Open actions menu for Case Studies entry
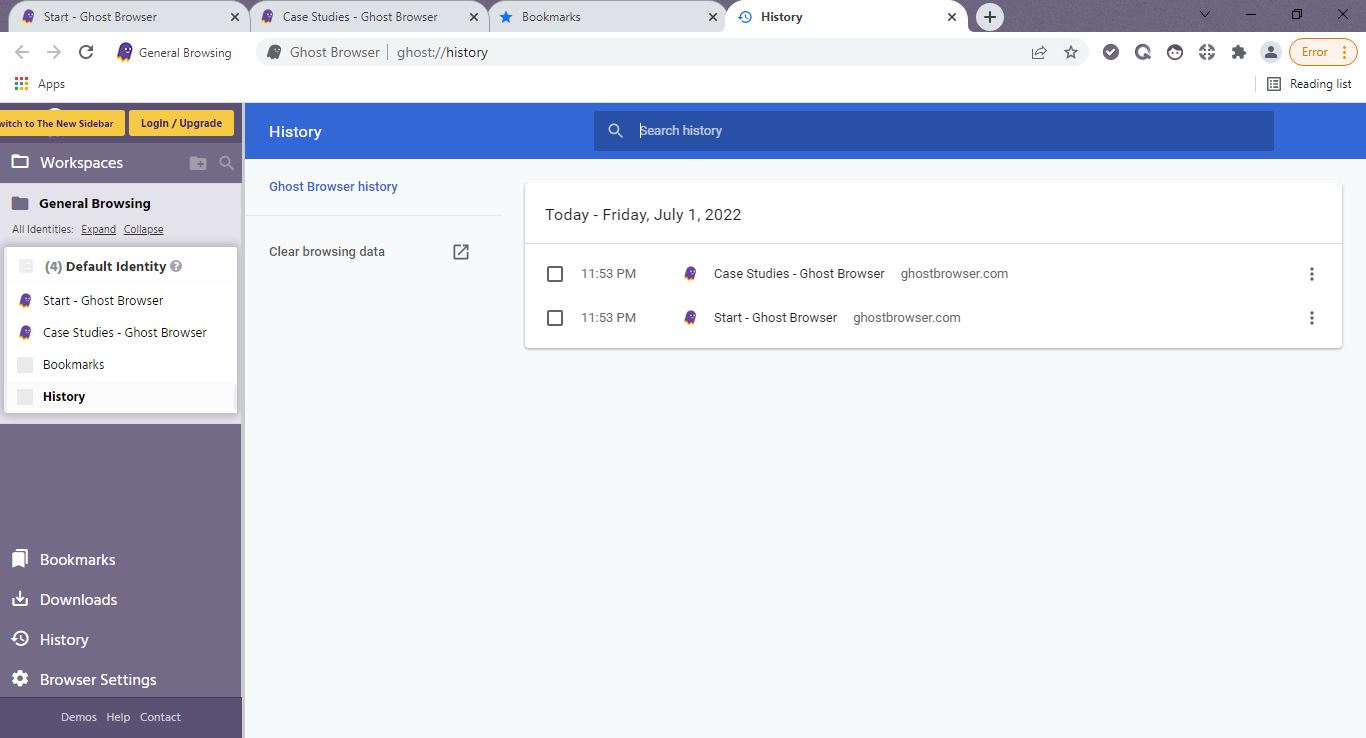The image size is (1366, 738). (1312, 274)
